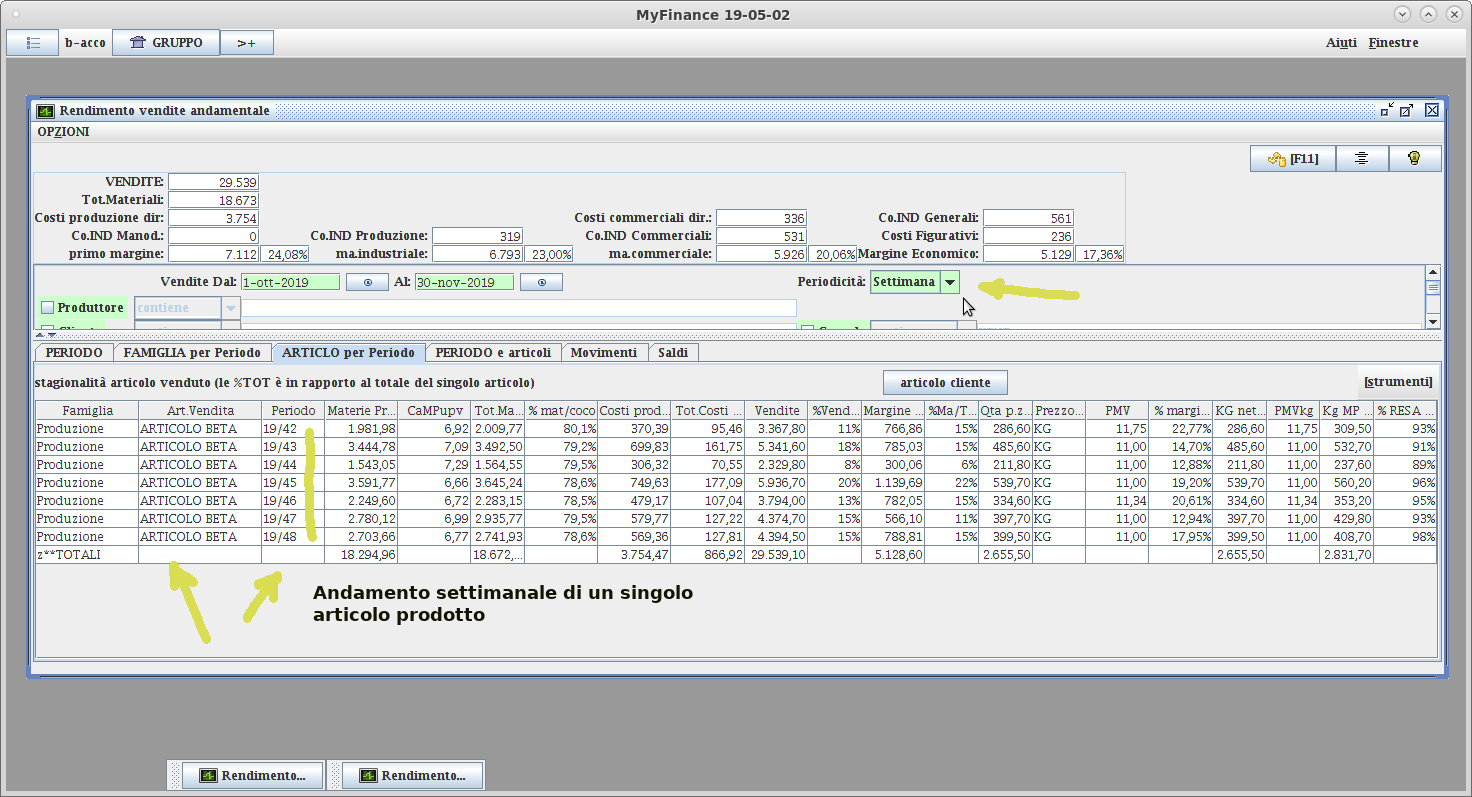1472x797 pixels.
Task: Click total Vendite value 29.539,10
Action: click(777, 555)
